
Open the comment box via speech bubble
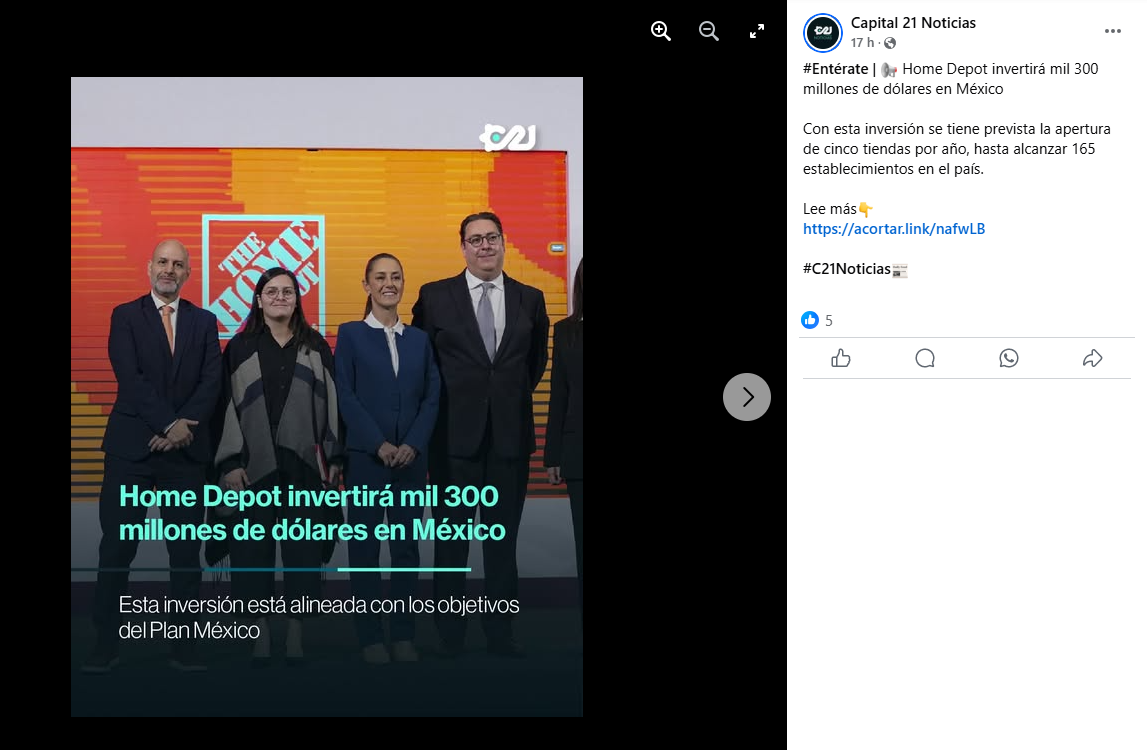coord(925,358)
